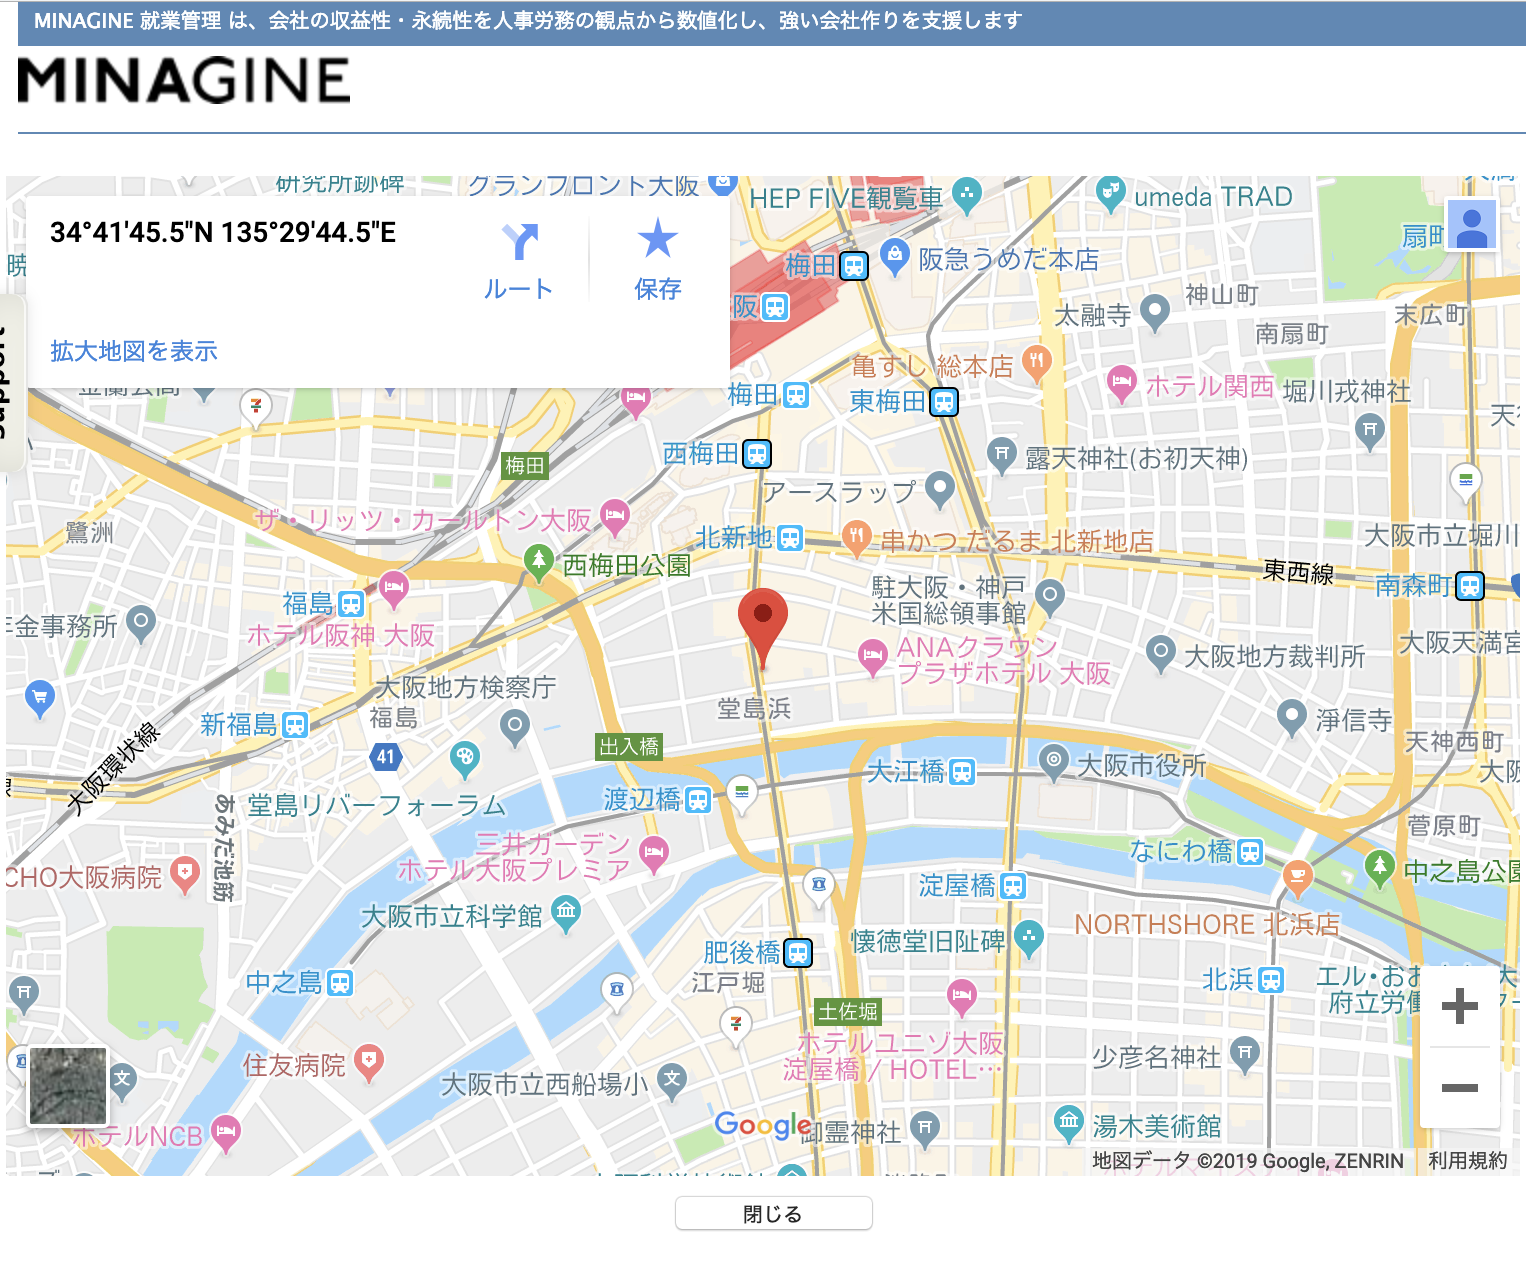Click the なにわ橋 station icon
Viewport: 1526px width, 1268px height.
click(1250, 852)
